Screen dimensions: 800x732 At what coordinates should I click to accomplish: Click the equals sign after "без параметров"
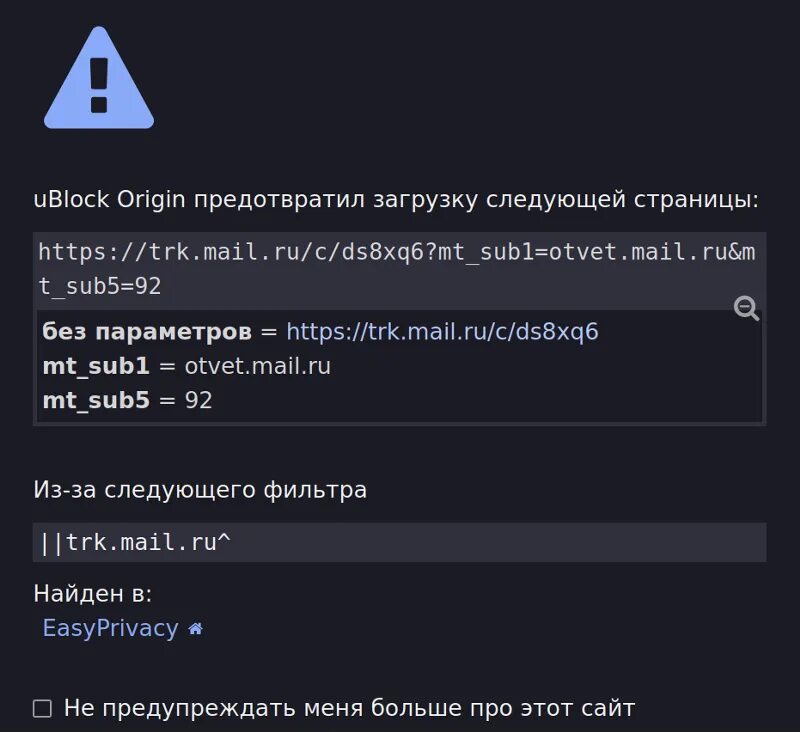[x=268, y=332]
